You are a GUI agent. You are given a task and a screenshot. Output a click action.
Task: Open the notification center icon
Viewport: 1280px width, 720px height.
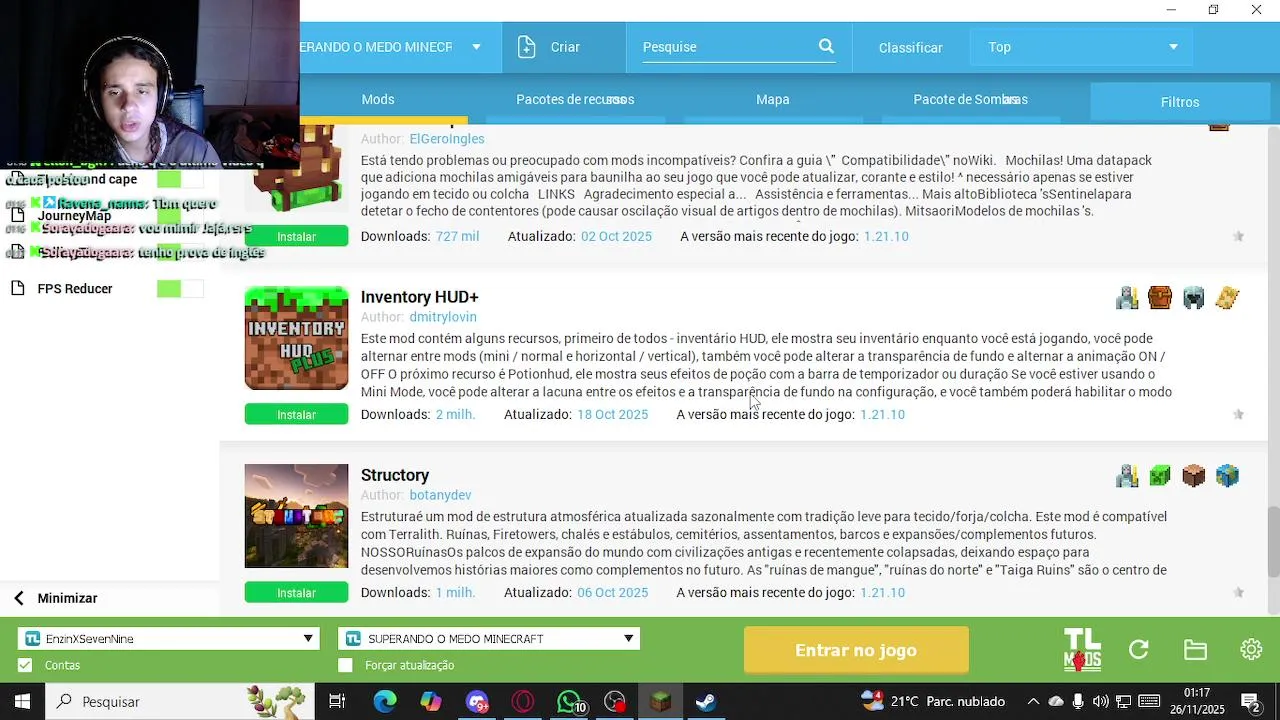click(1250, 702)
